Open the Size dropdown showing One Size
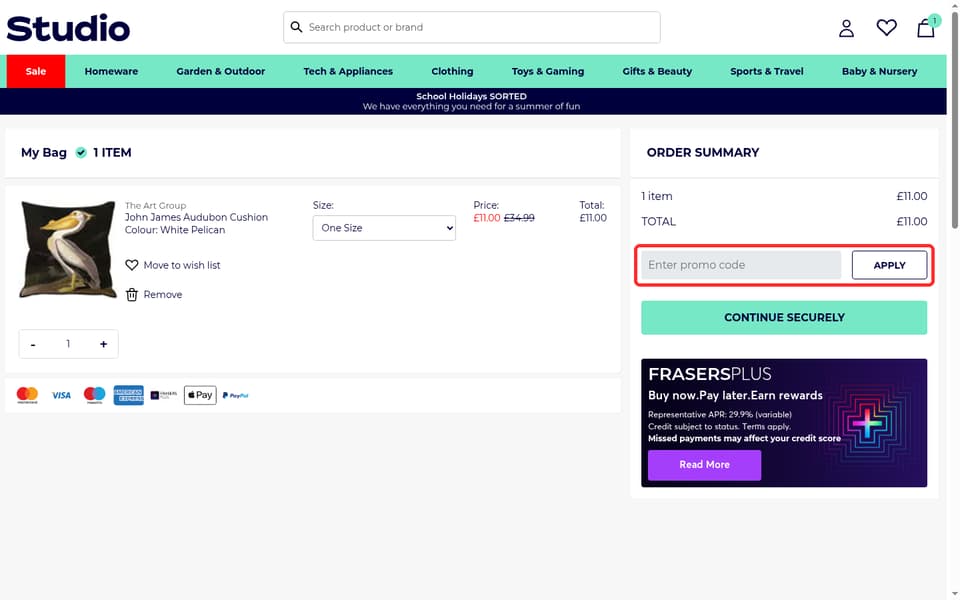Screen dimensions: 960x600 [384, 228]
